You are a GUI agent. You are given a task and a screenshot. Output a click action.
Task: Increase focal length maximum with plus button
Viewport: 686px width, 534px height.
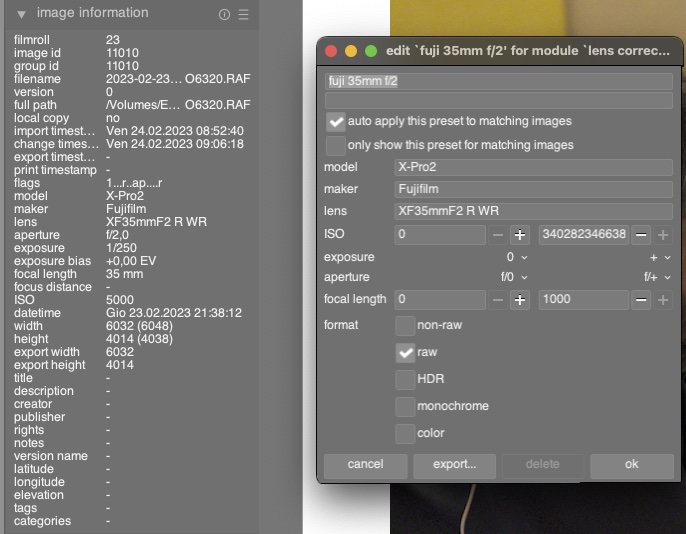coord(663,300)
